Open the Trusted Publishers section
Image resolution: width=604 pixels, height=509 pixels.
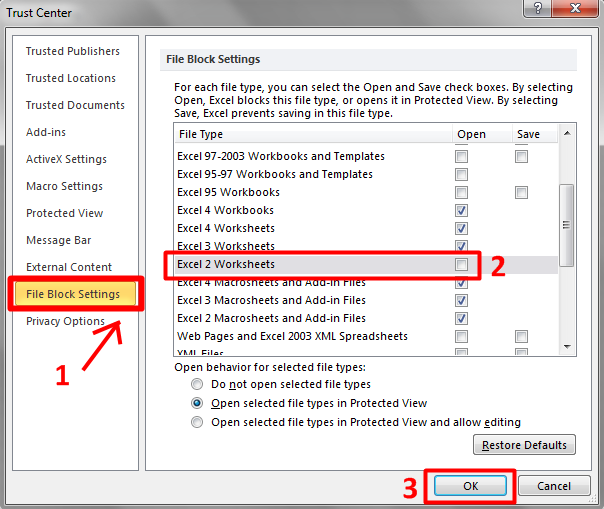(73, 51)
